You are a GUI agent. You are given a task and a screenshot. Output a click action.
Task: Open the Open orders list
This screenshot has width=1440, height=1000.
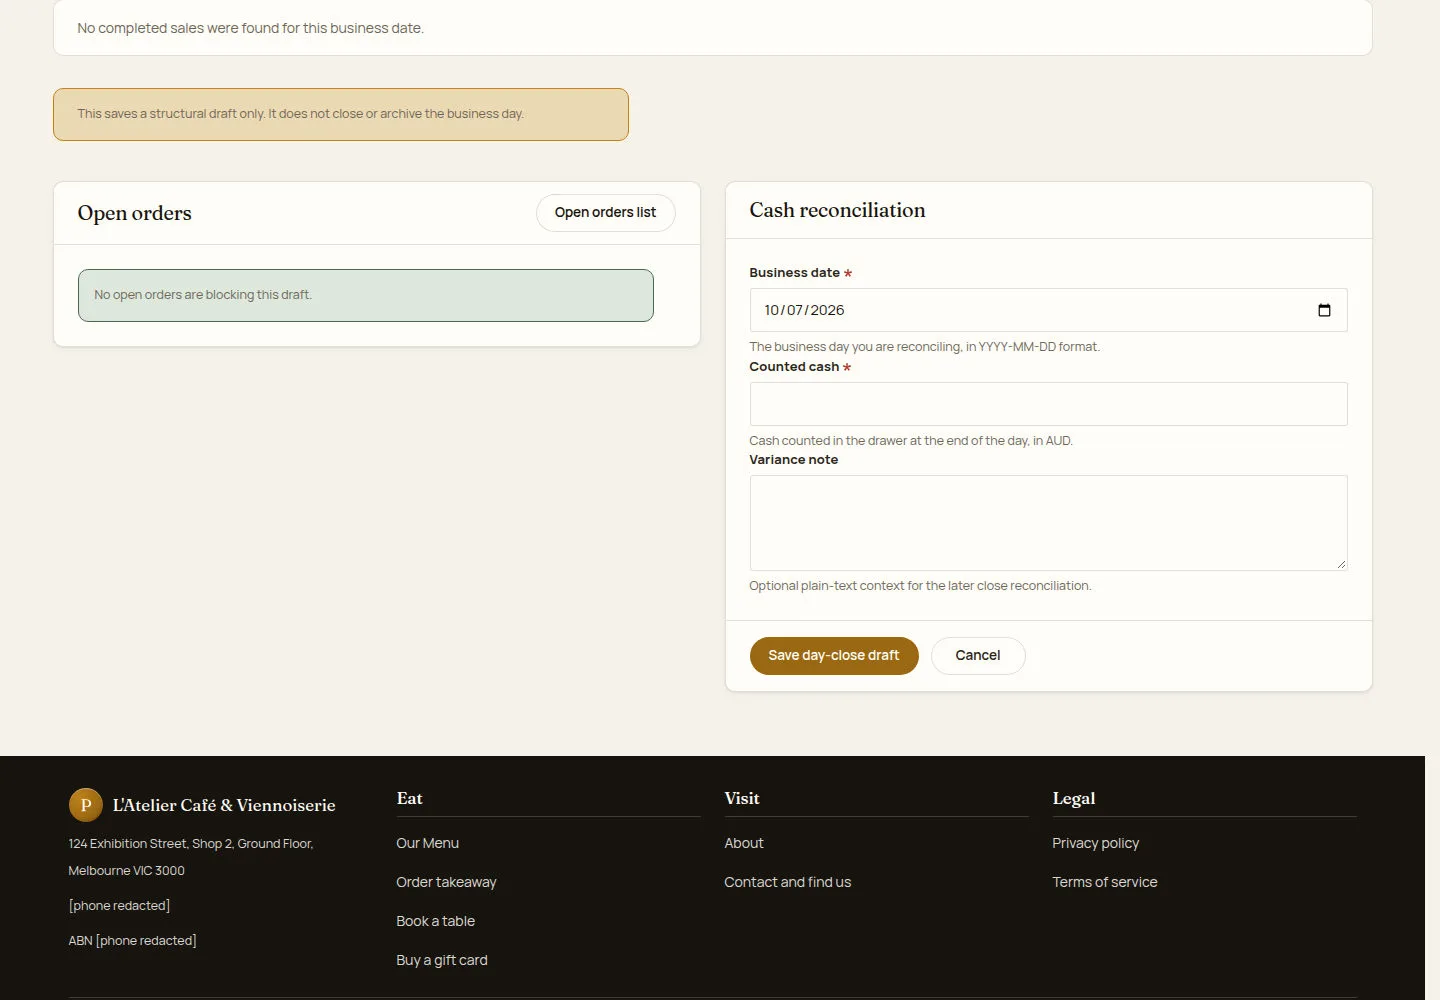click(605, 213)
